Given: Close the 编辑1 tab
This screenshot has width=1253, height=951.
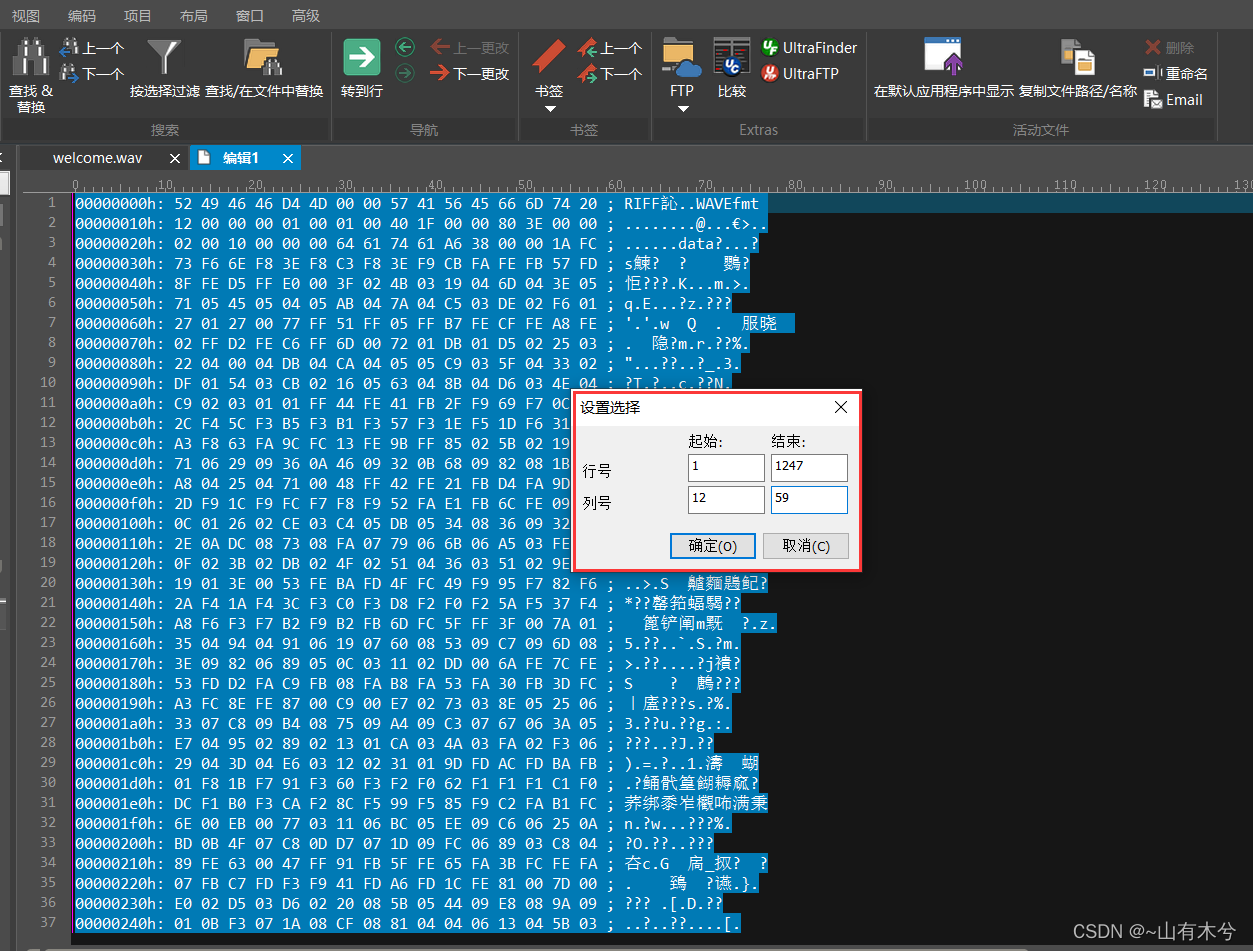Looking at the screenshot, I should (288, 158).
